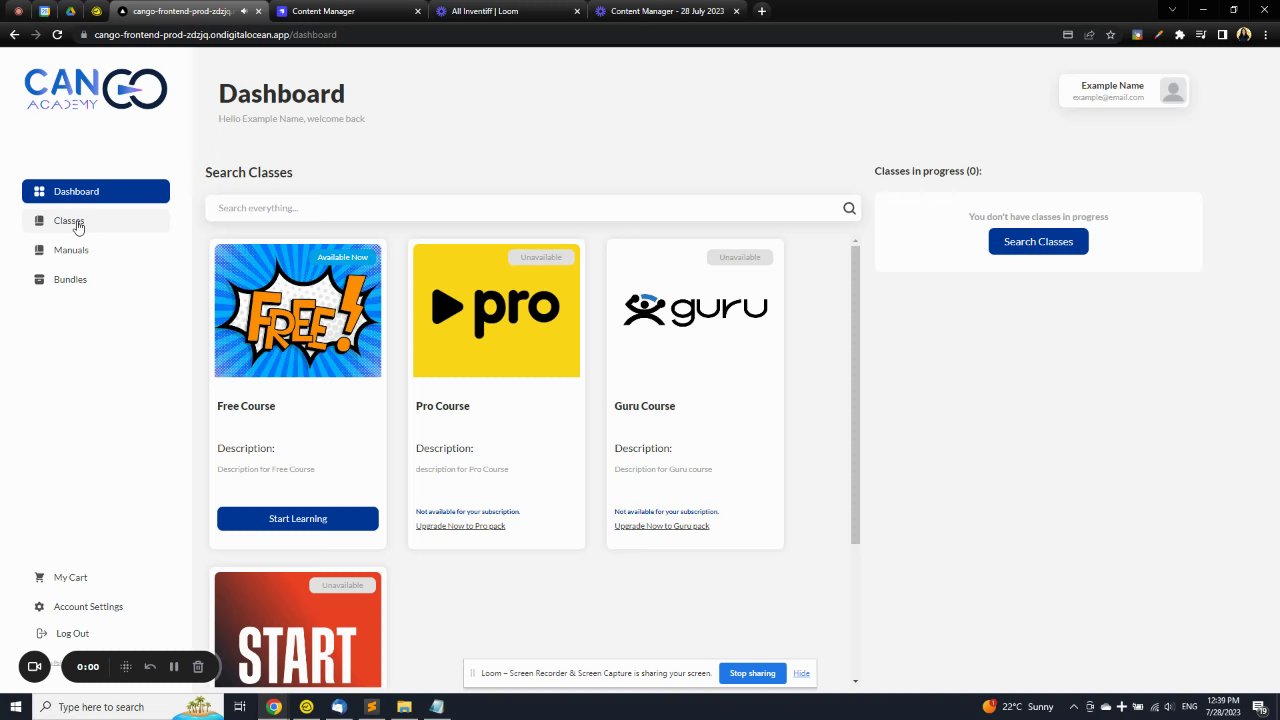Click the browser address bar
Image resolution: width=1280 pixels, height=720 pixels.
point(560,34)
